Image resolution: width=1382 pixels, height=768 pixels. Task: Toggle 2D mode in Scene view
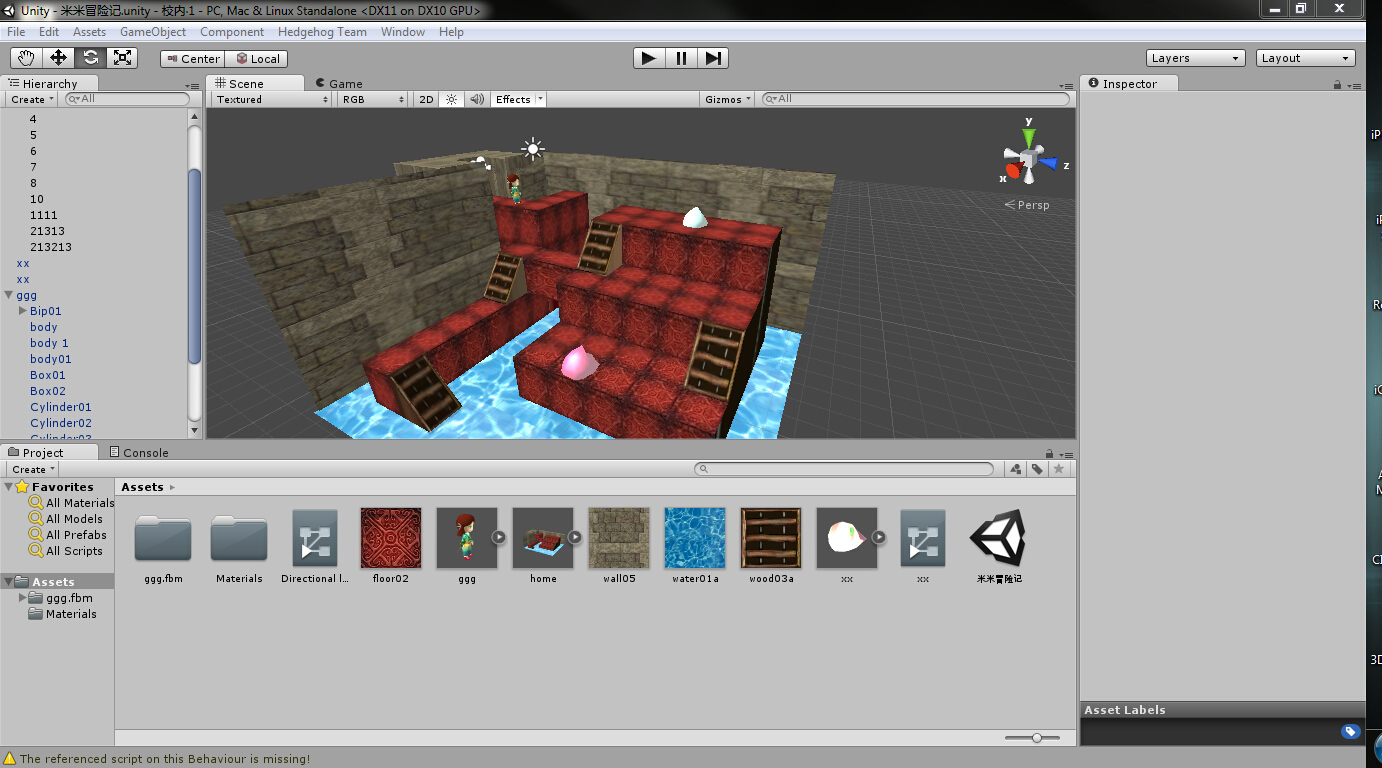[x=427, y=99]
